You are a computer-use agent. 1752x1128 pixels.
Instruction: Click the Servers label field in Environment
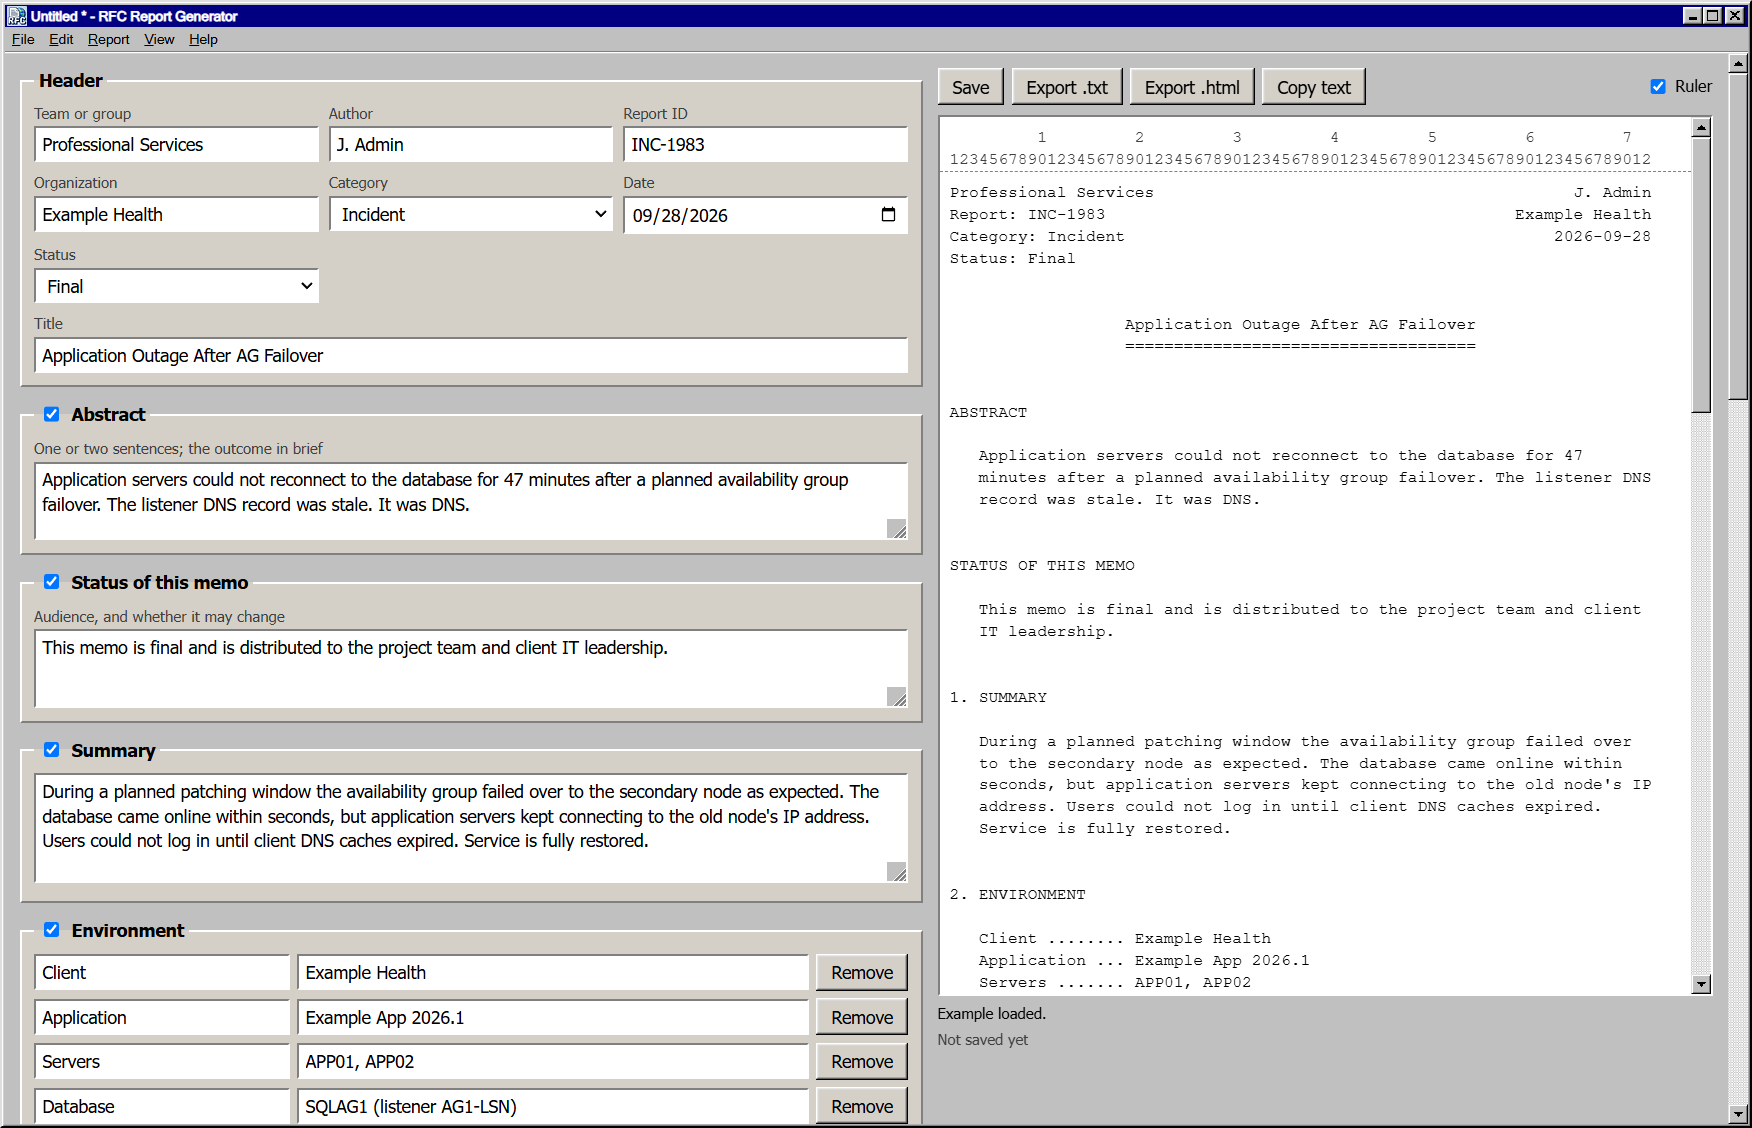click(162, 1062)
